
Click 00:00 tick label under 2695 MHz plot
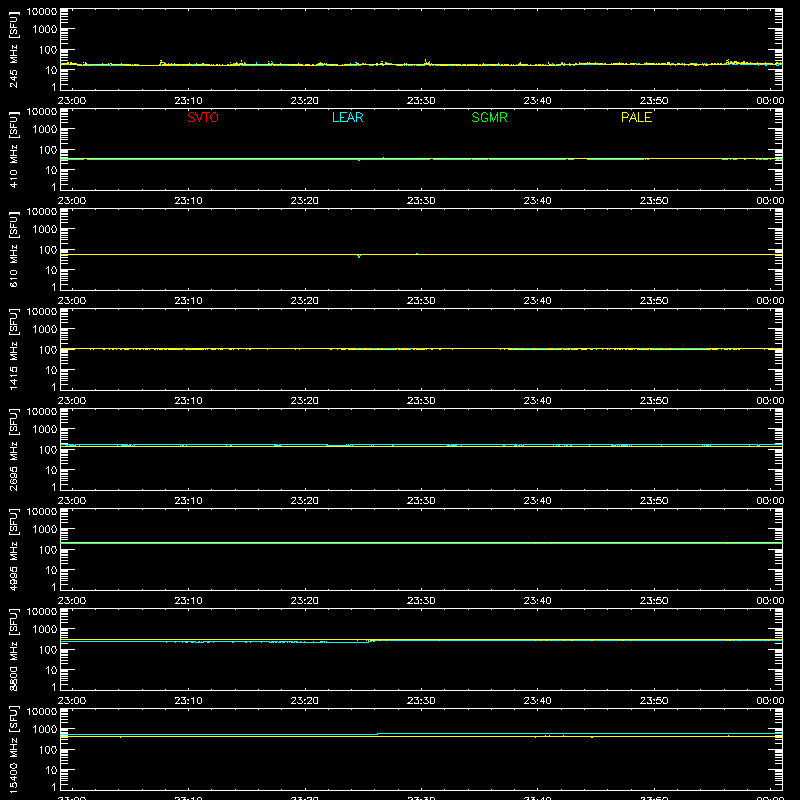pyautogui.click(x=770, y=501)
